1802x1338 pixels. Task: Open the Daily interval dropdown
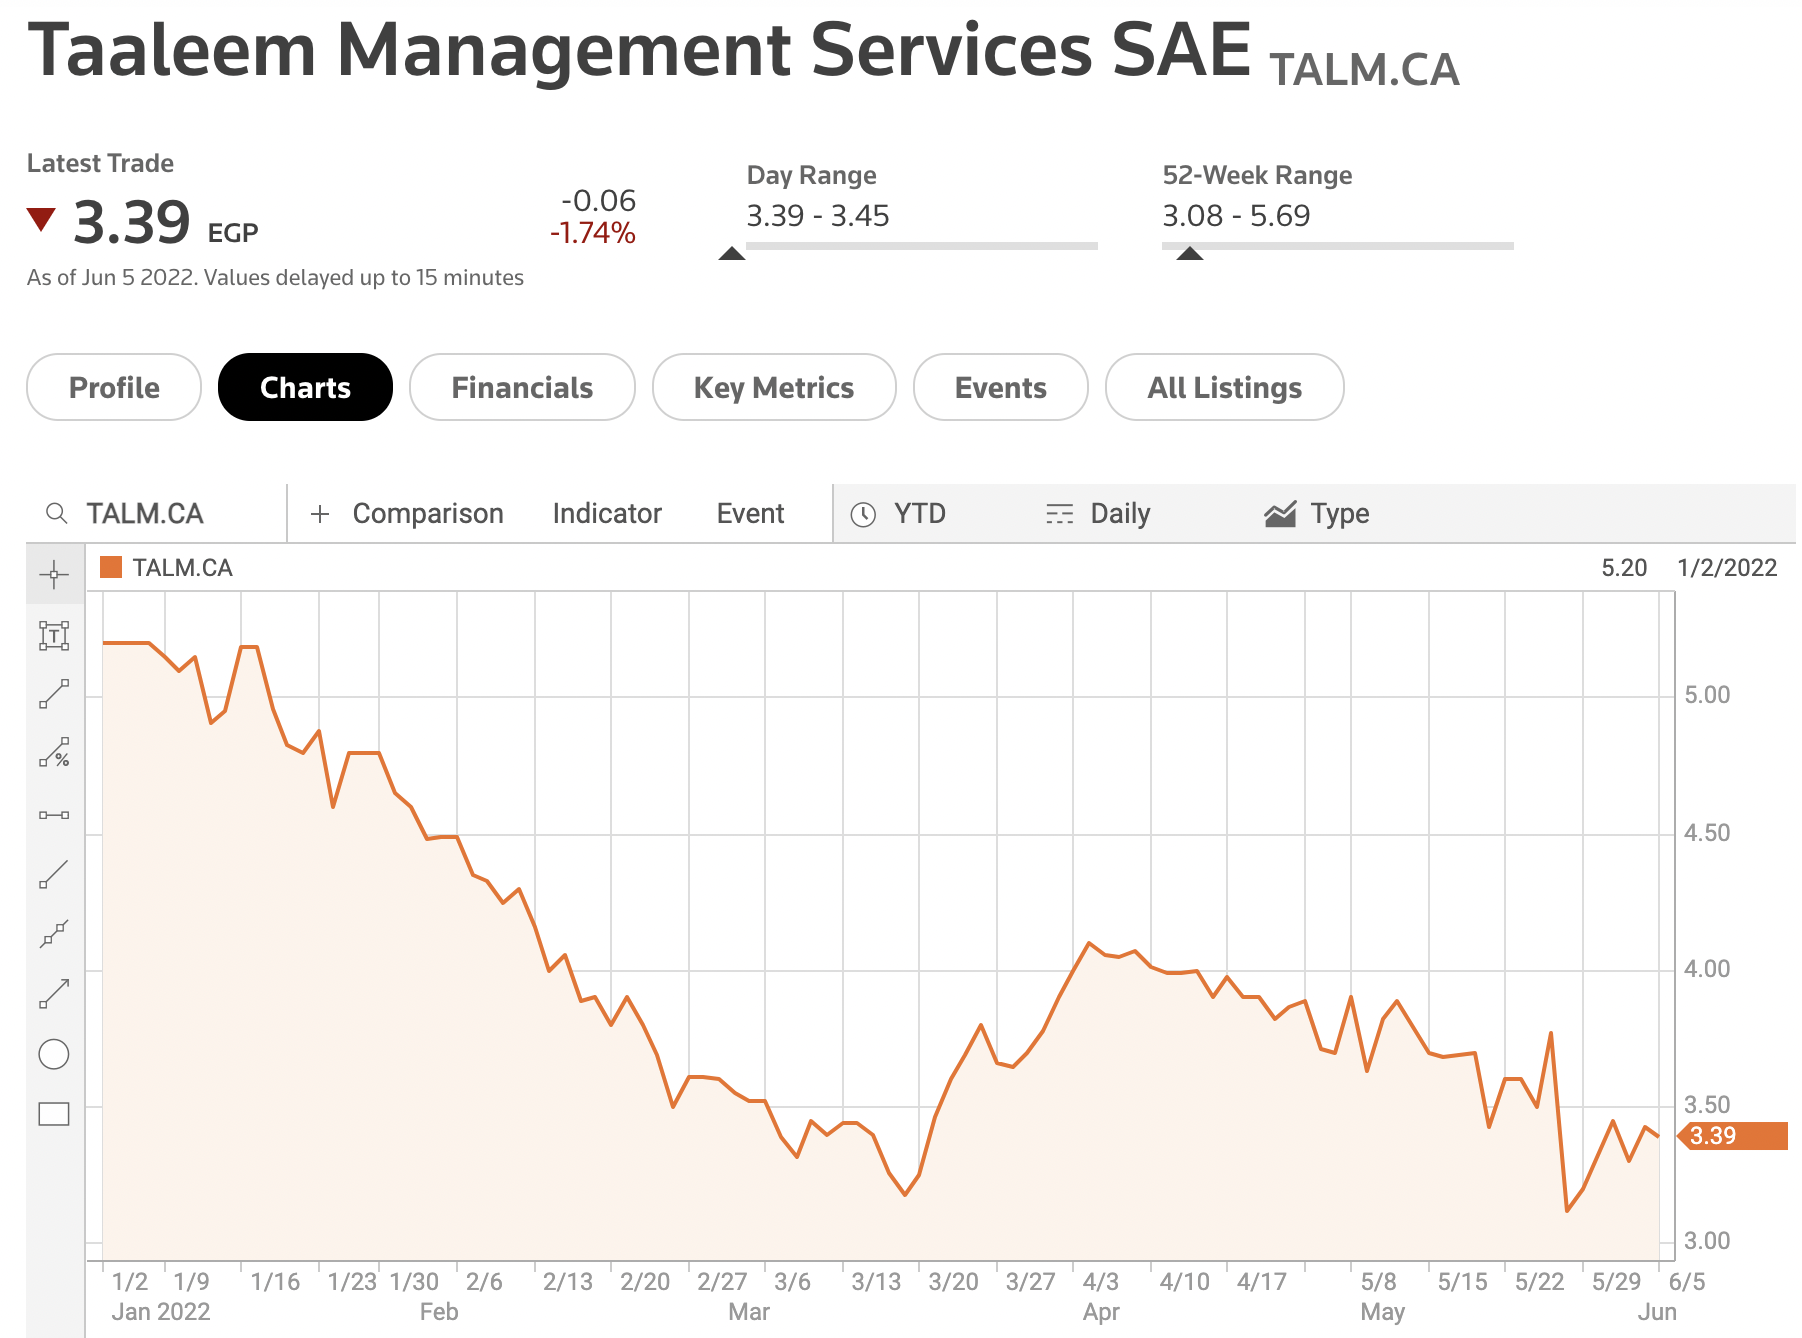click(x=1099, y=514)
